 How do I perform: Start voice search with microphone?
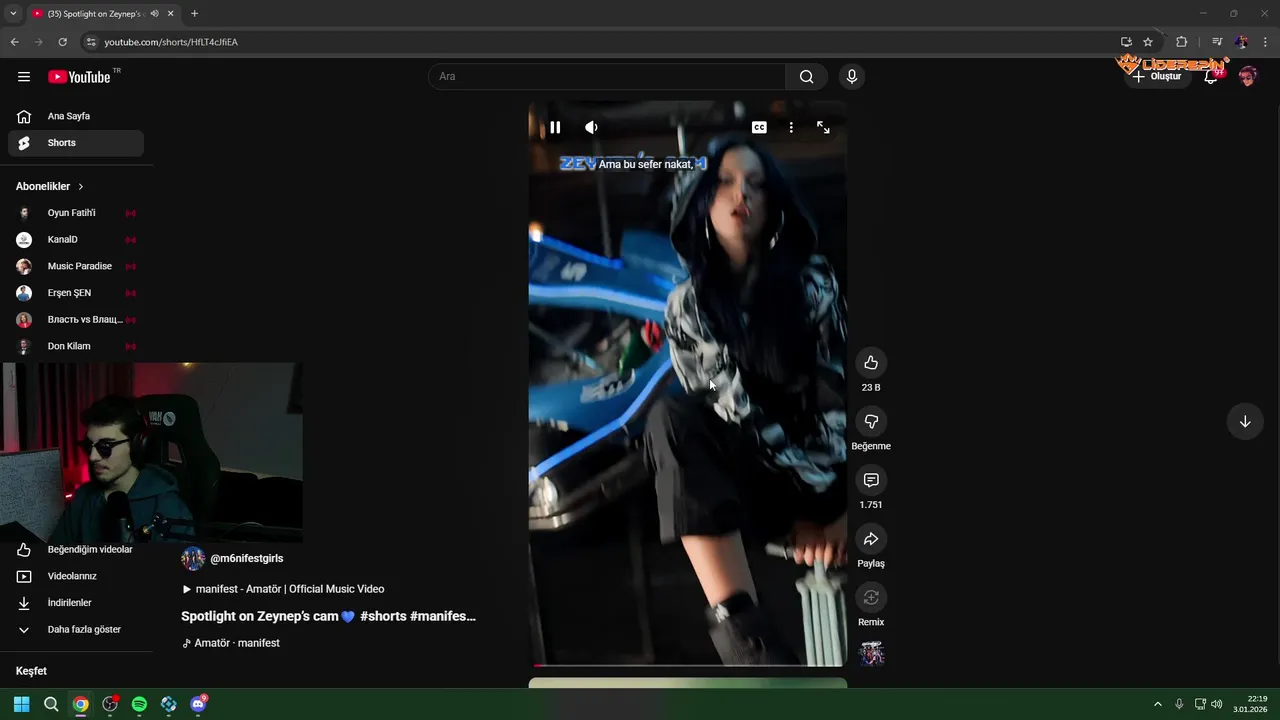(x=852, y=77)
